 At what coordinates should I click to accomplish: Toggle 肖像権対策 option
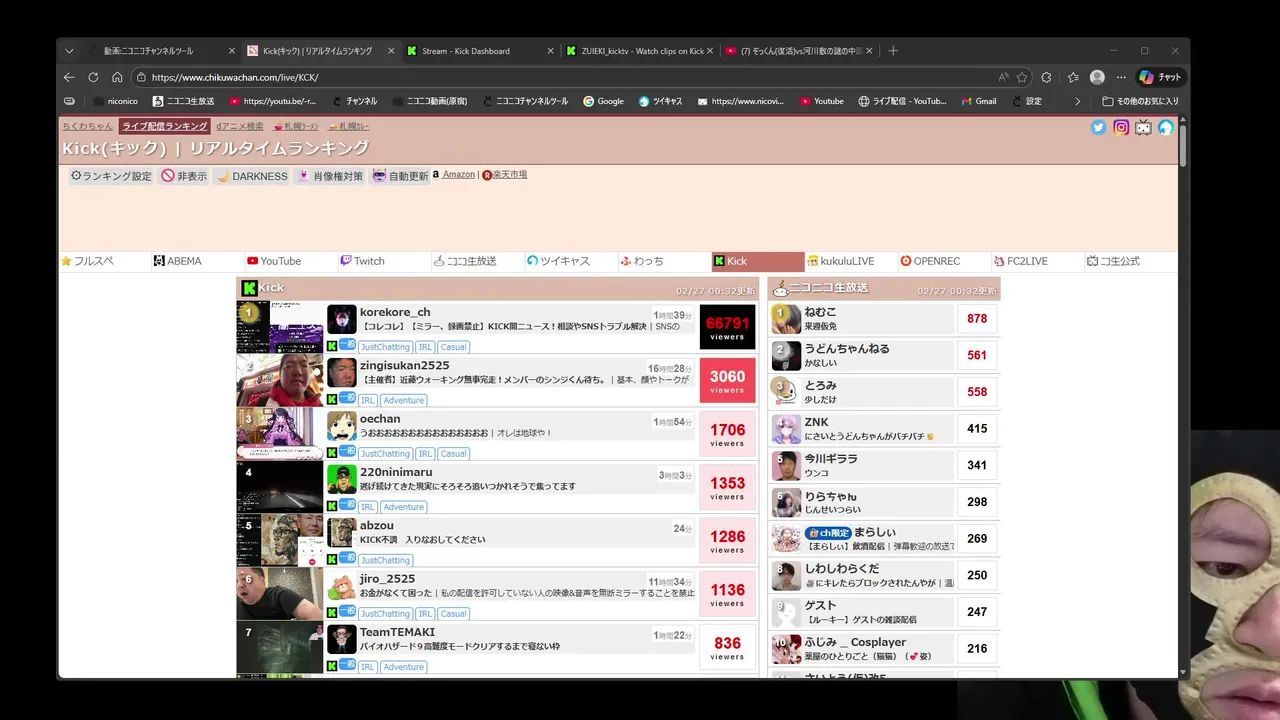coord(330,176)
